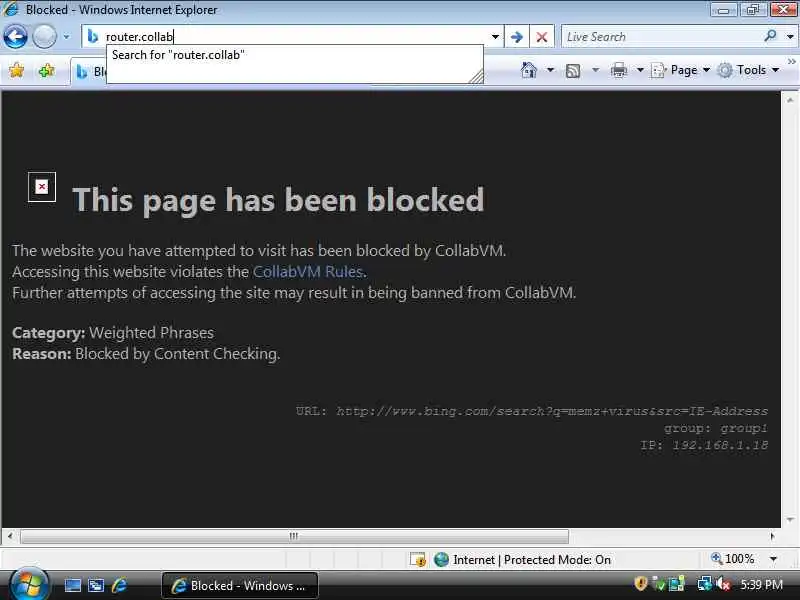Image resolution: width=800 pixels, height=600 pixels.
Task: Click the green shield tray icon
Action: click(x=658, y=583)
